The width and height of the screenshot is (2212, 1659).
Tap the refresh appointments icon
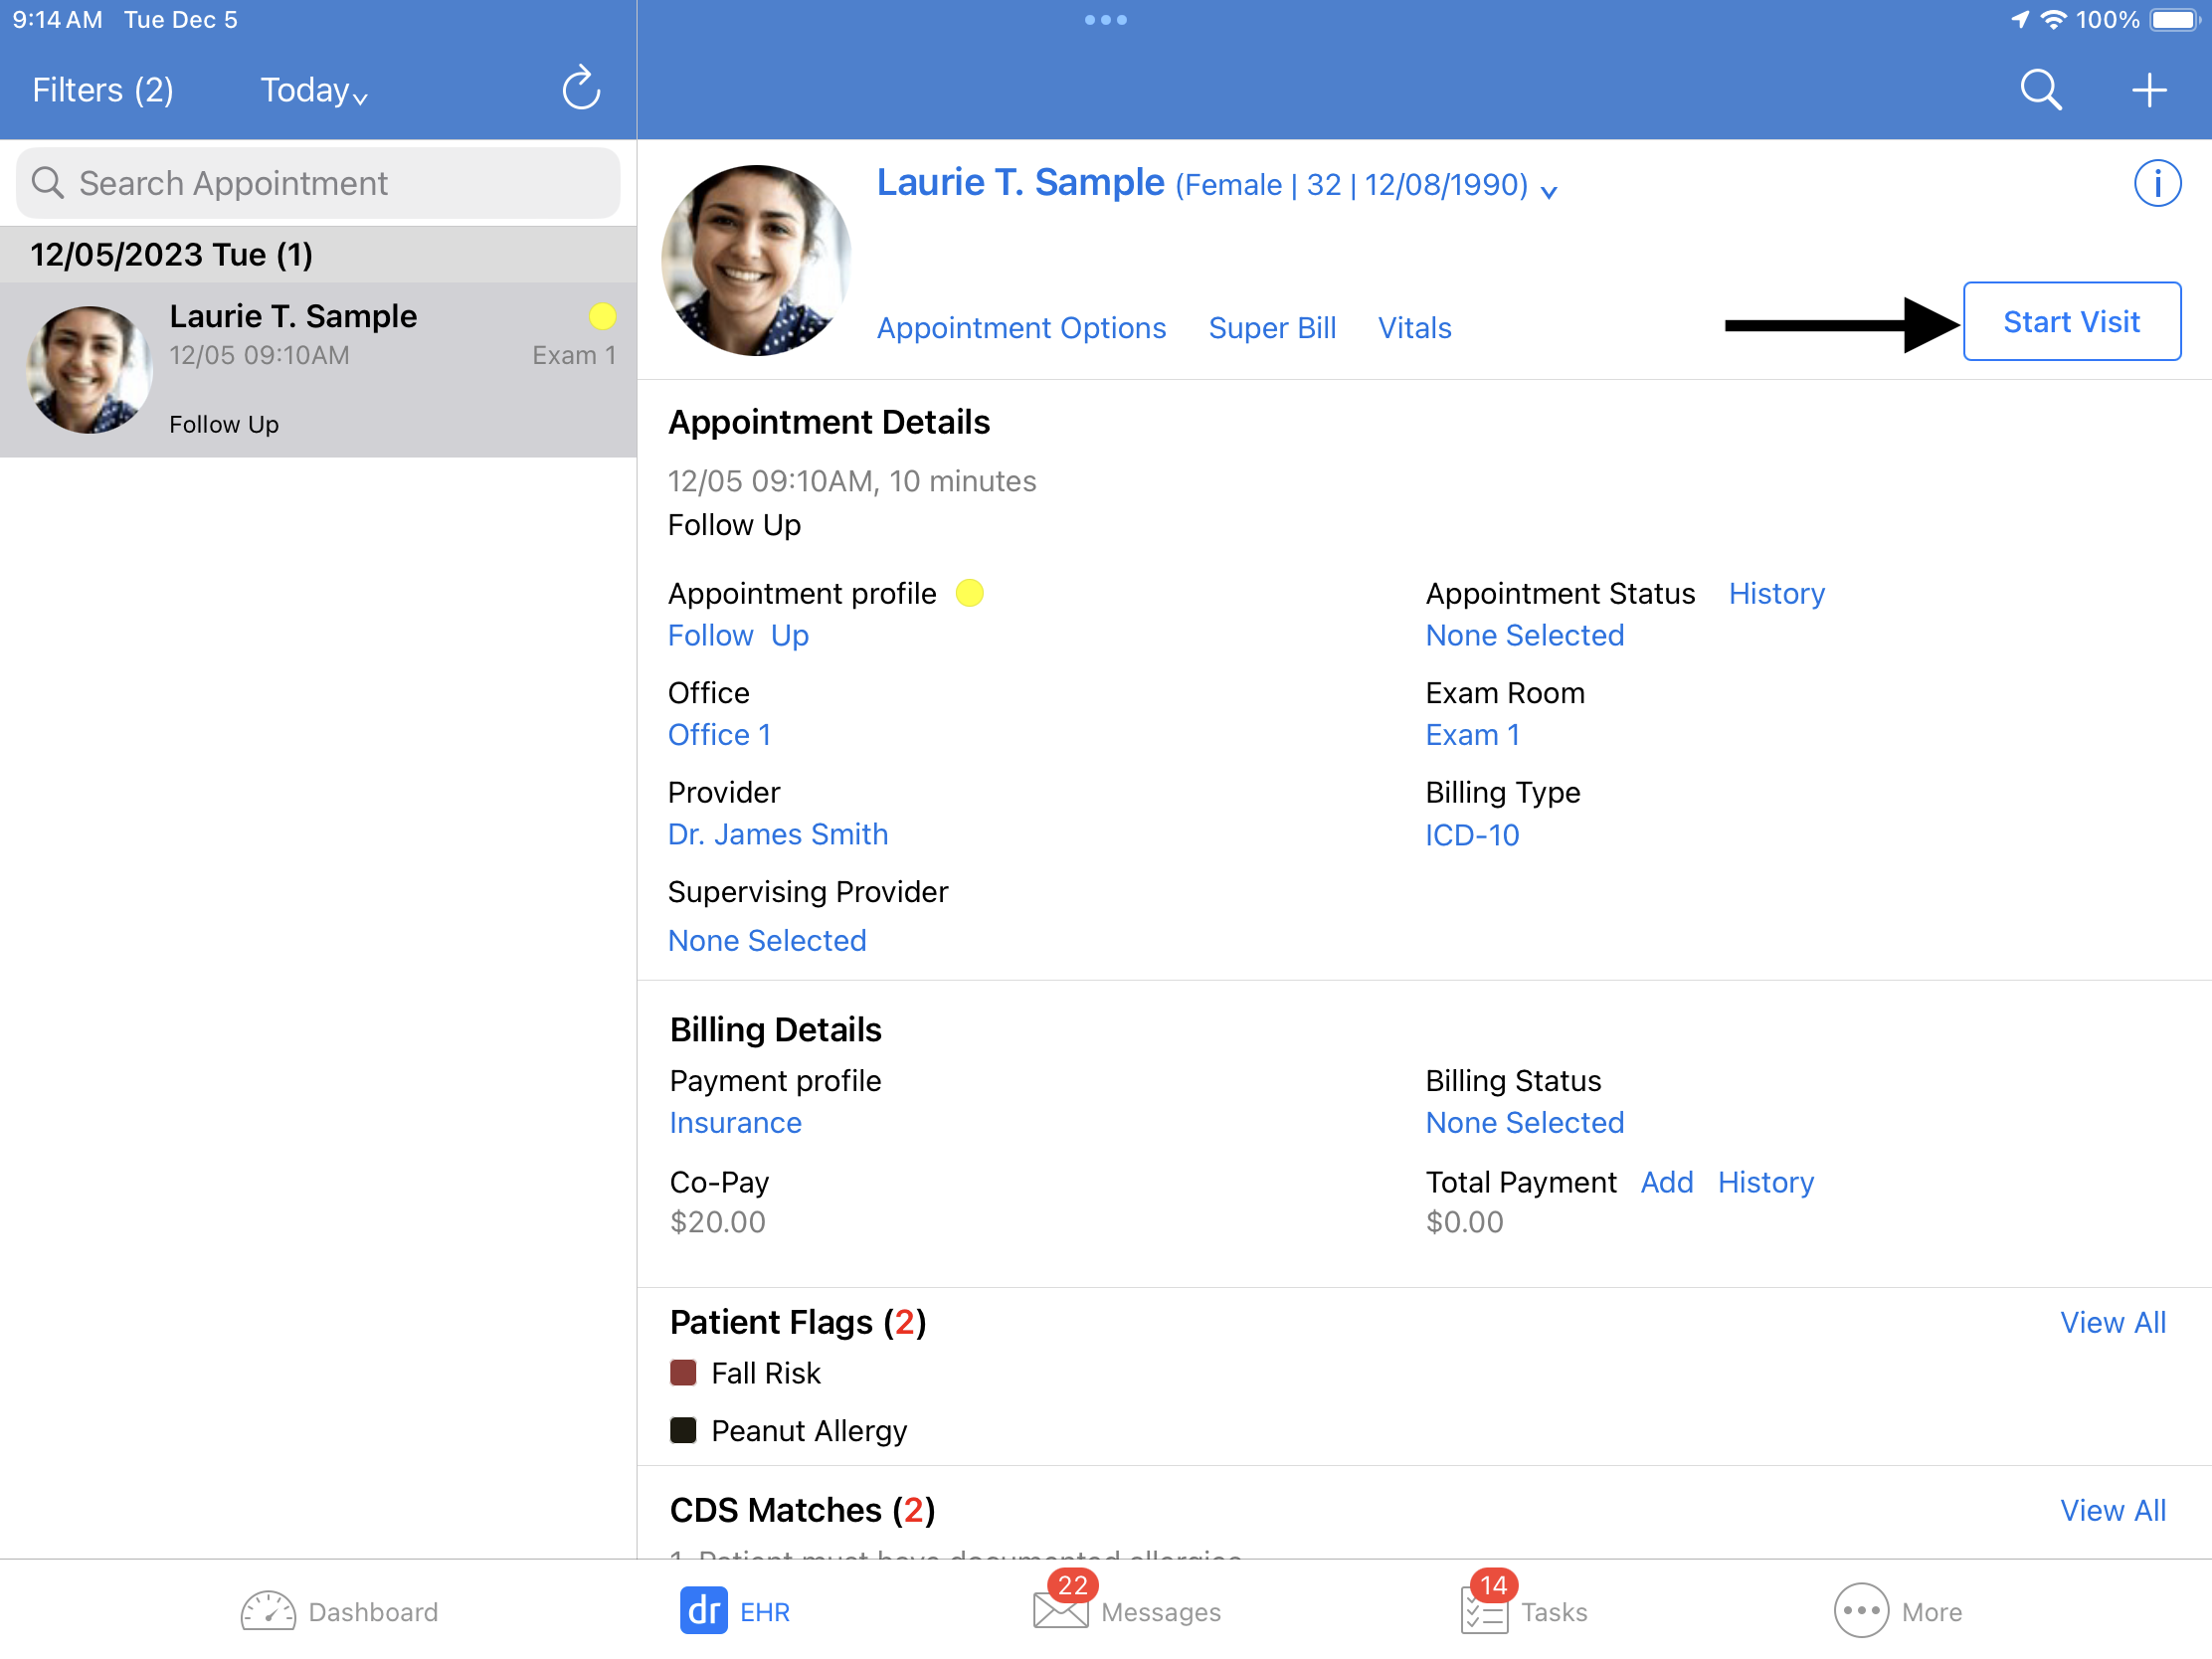coord(581,89)
